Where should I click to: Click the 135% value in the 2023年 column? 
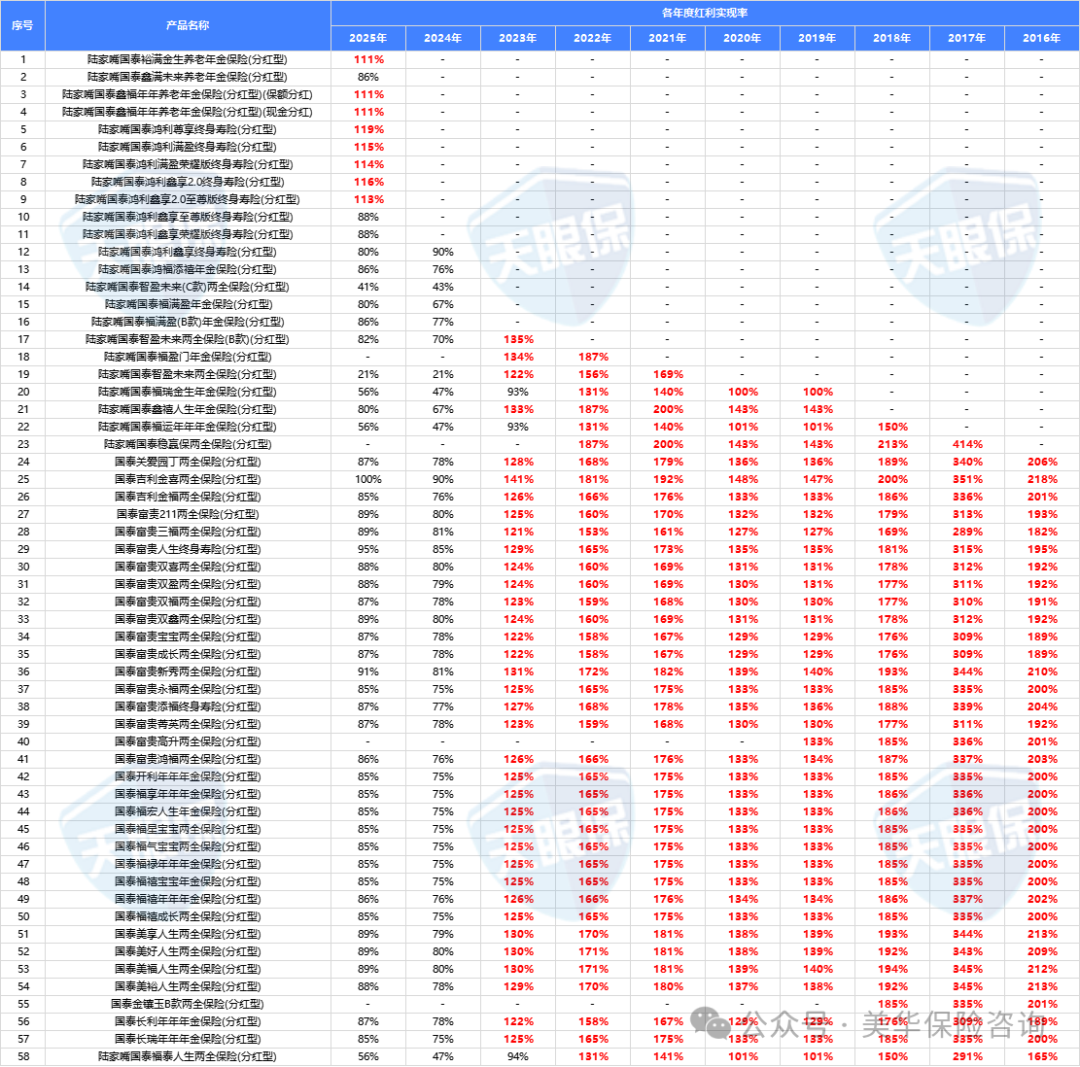[x=518, y=339]
